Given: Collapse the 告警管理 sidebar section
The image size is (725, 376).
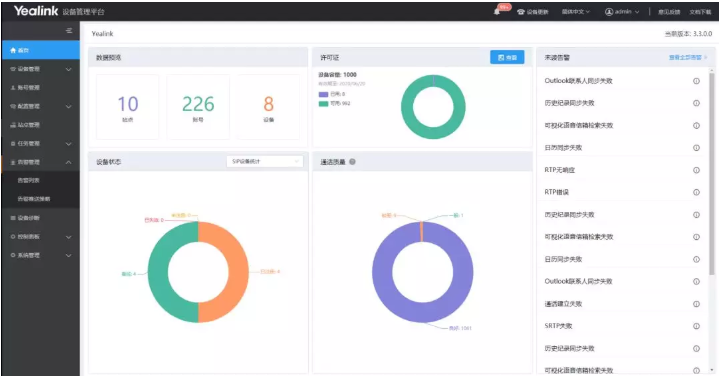Looking at the screenshot, I should point(68,162).
